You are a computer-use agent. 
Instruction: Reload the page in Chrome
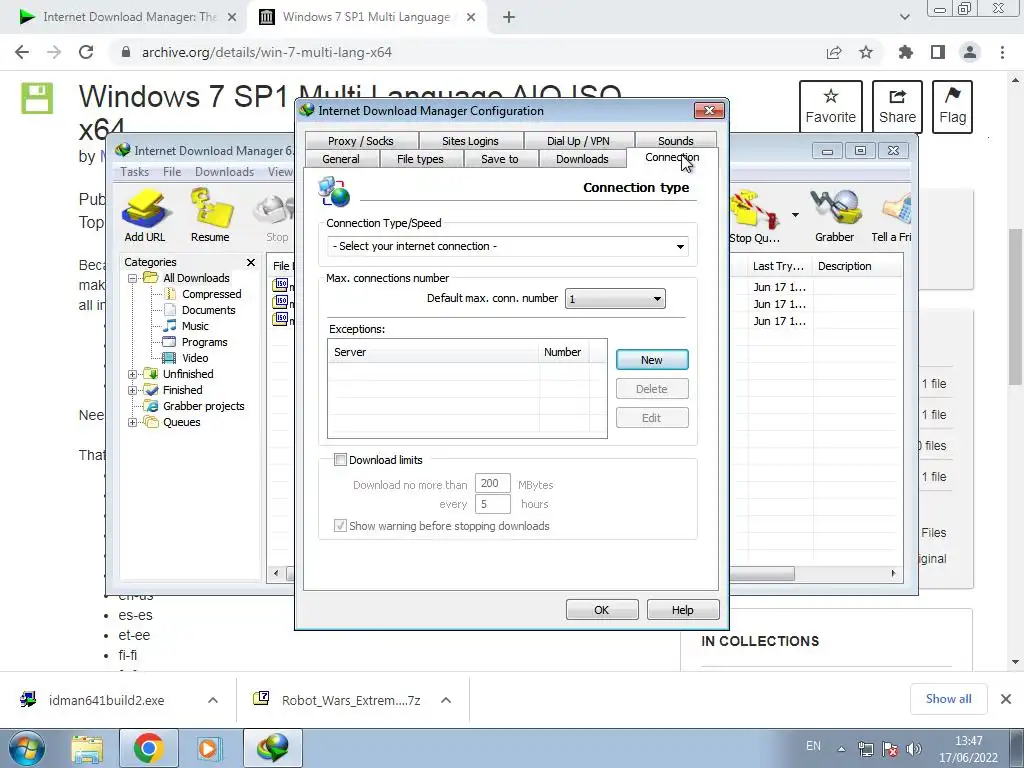pos(86,52)
